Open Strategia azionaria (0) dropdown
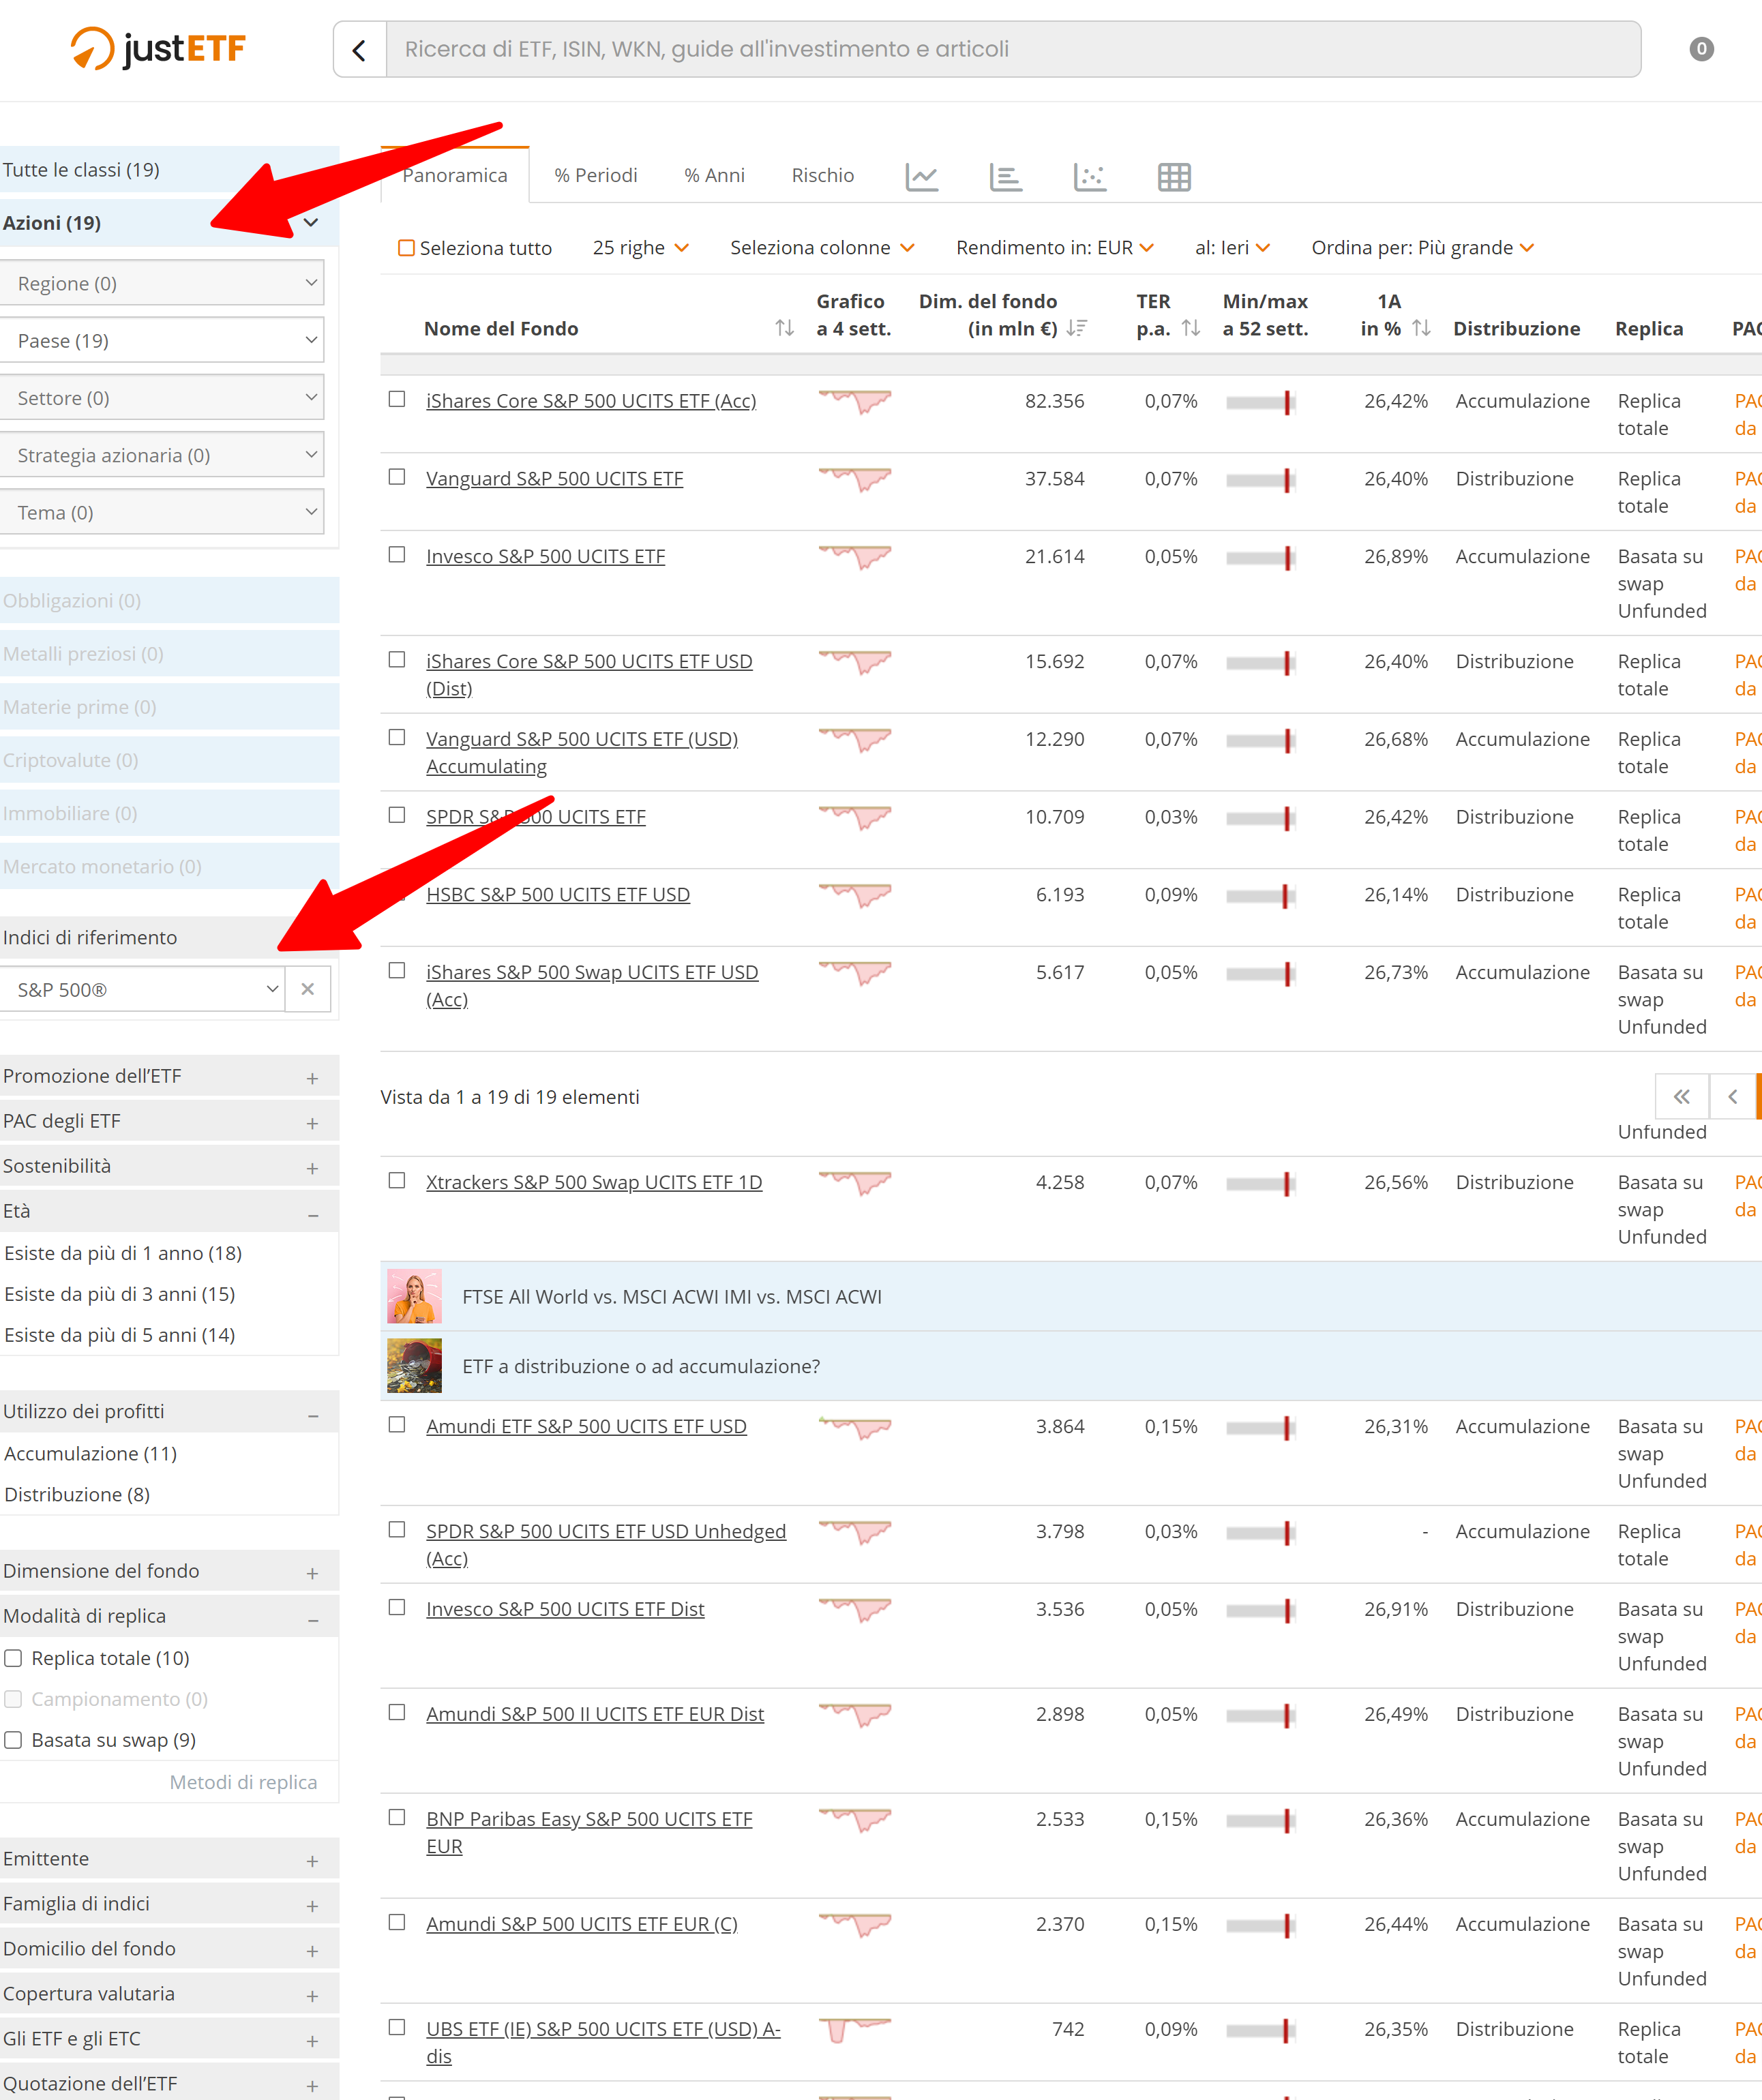 [x=161, y=454]
